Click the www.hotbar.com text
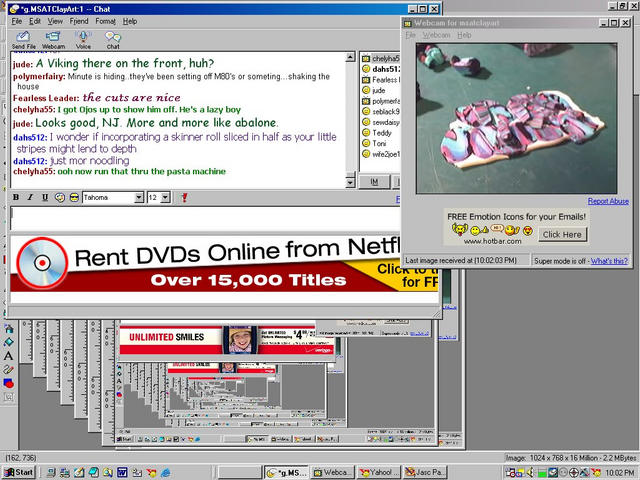640x480 pixels. coord(492,241)
